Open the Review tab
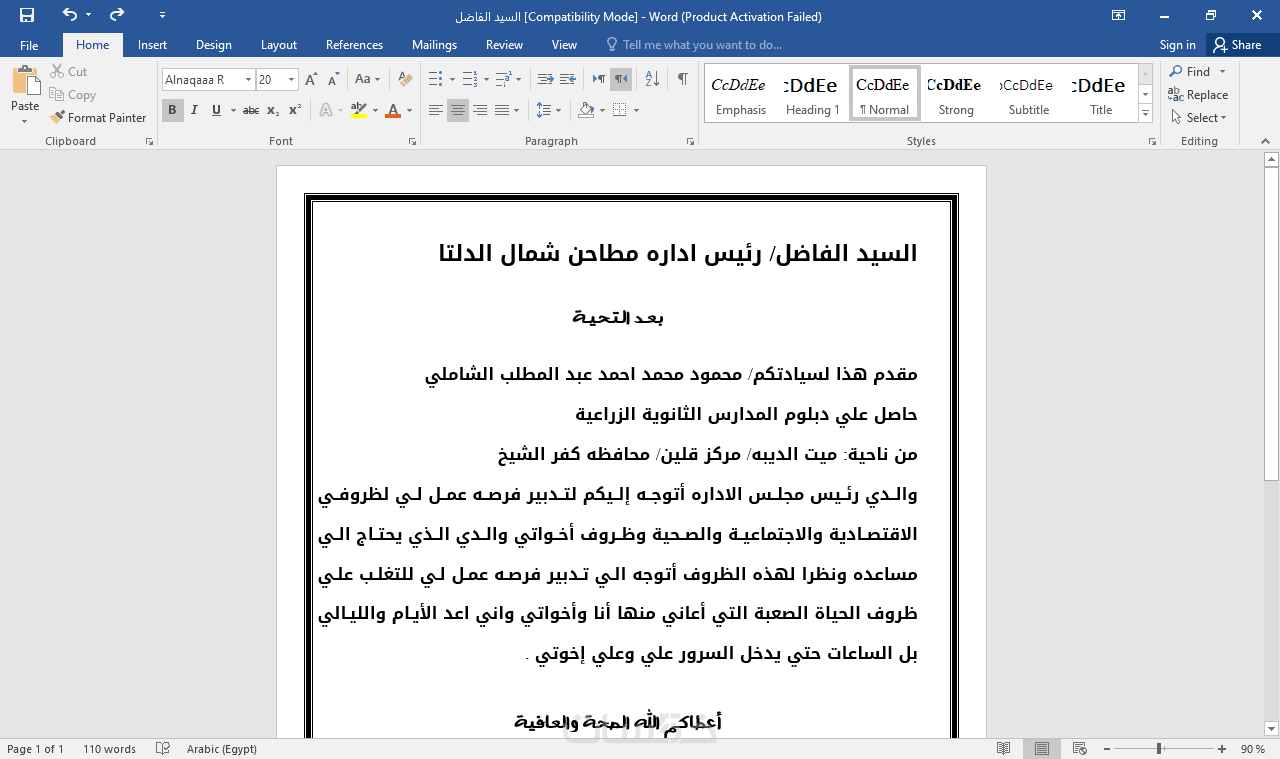The height and width of the screenshot is (759, 1280). [x=504, y=45]
